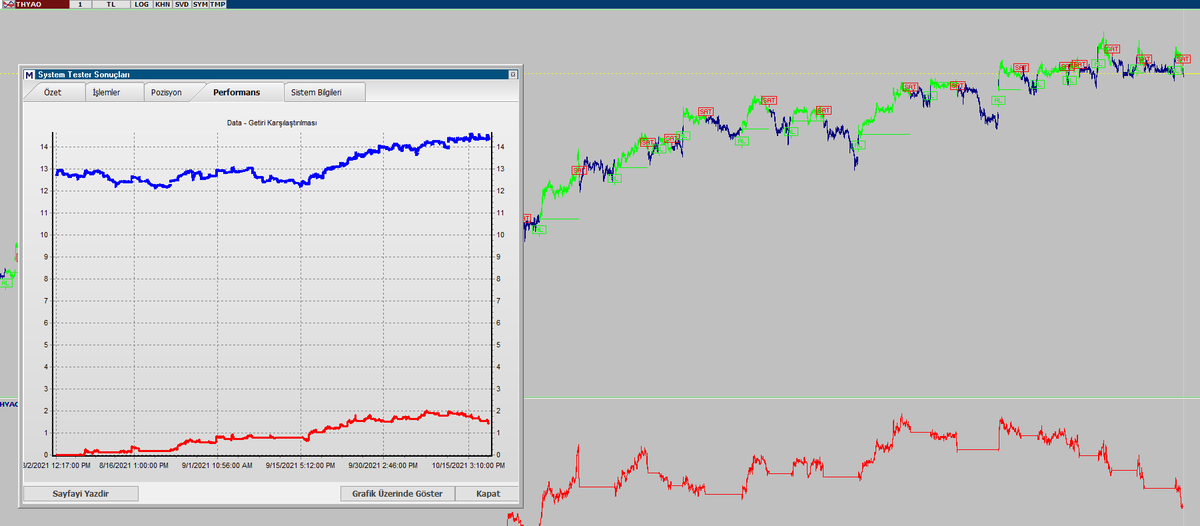Click the System Tester Sonuçları title bar
This screenshot has width=1200, height=526.
tap(270, 74)
